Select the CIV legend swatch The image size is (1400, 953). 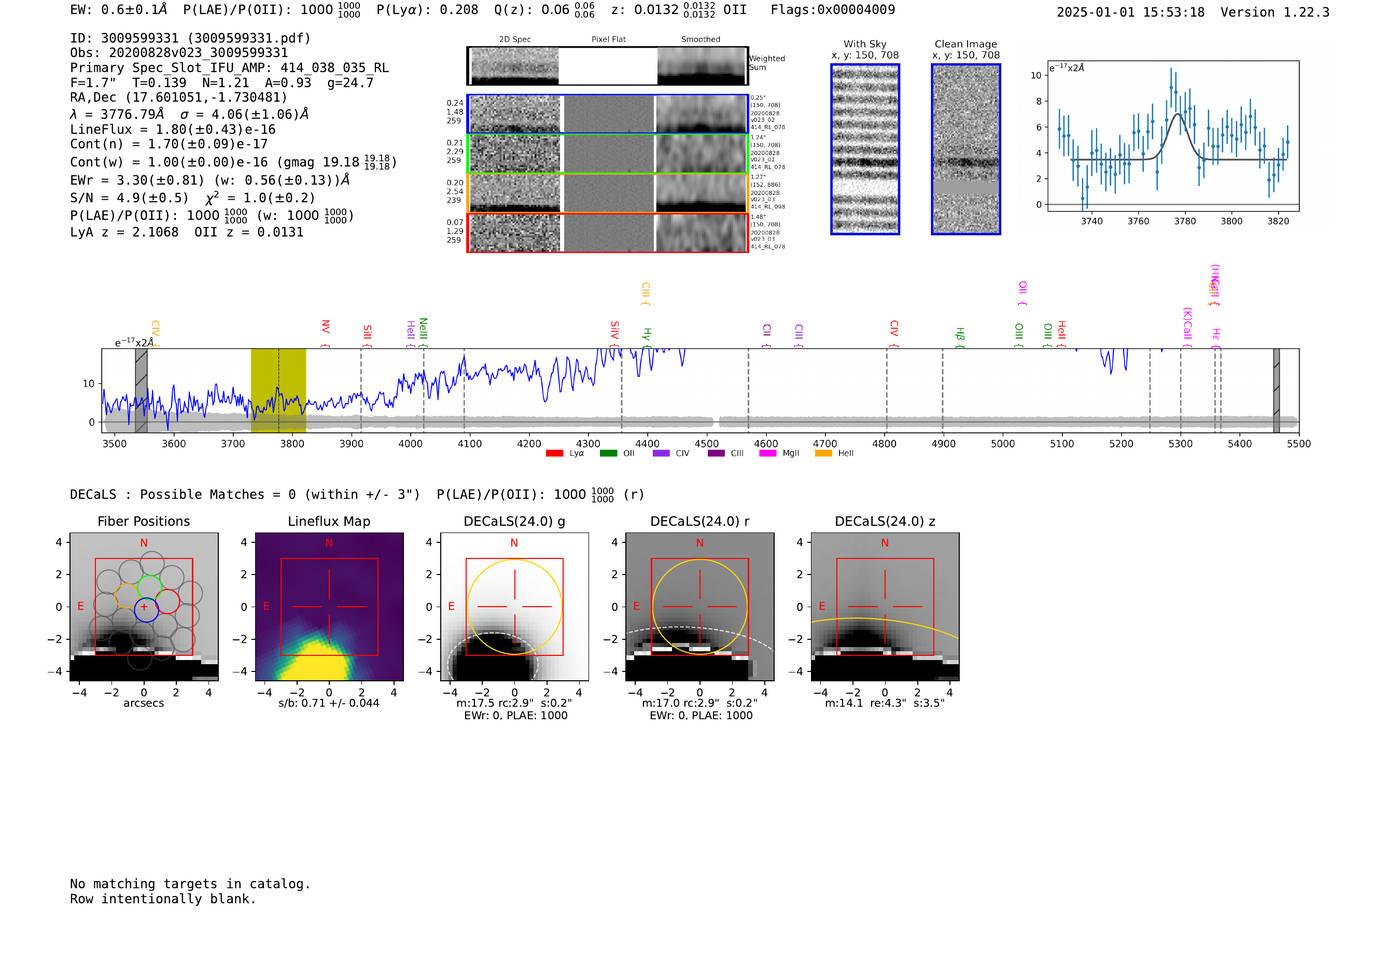coord(661,453)
